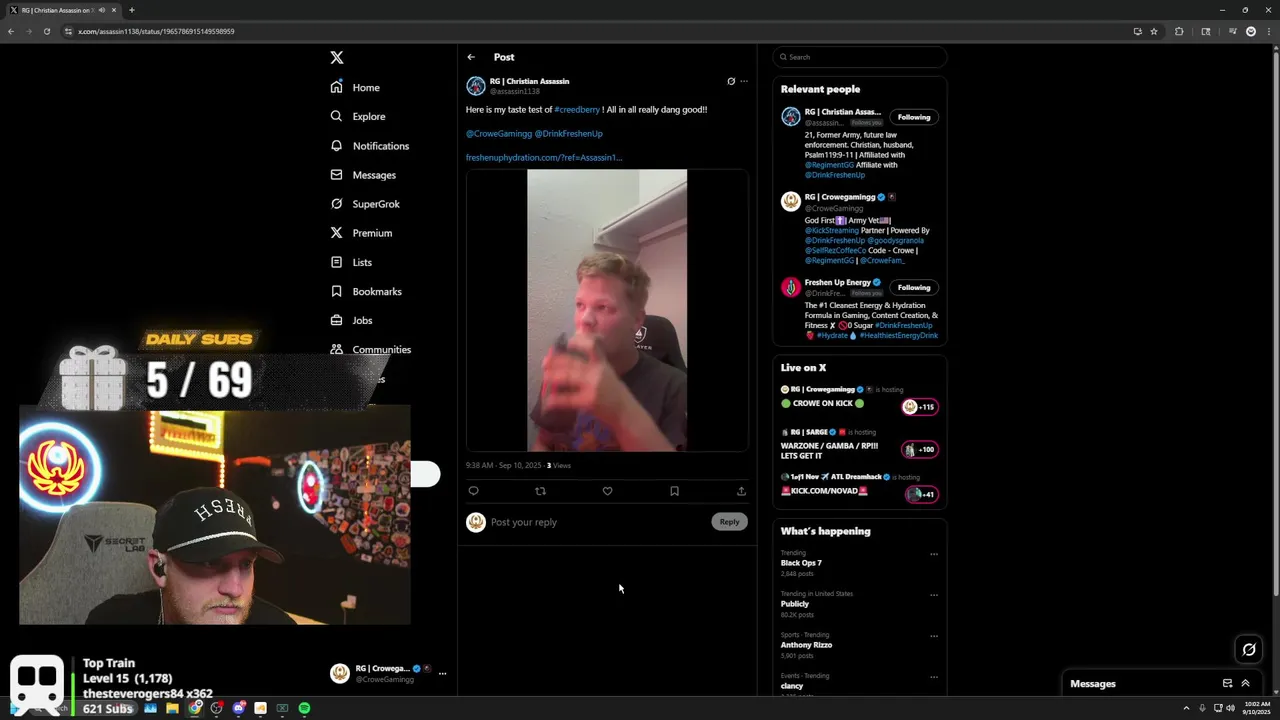Open Jobs in the sidebar
The image size is (1280, 720).
click(351, 320)
